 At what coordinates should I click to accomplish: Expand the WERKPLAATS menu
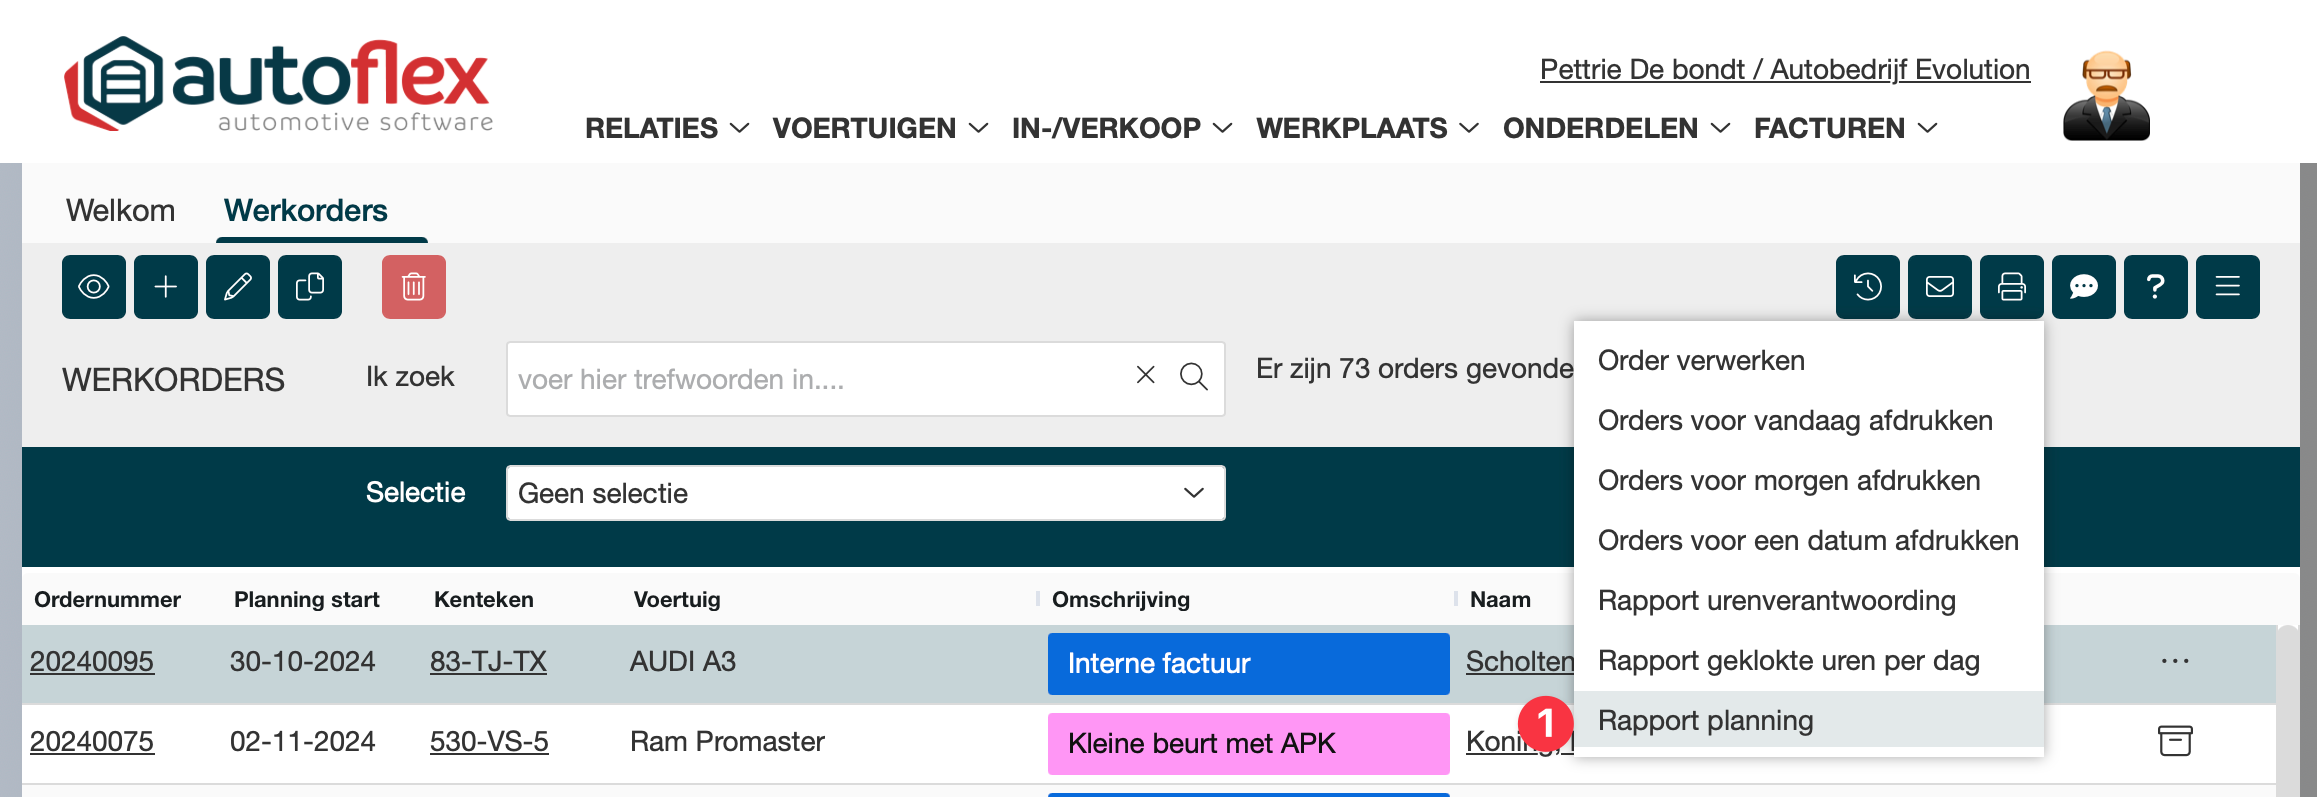(1366, 128)
